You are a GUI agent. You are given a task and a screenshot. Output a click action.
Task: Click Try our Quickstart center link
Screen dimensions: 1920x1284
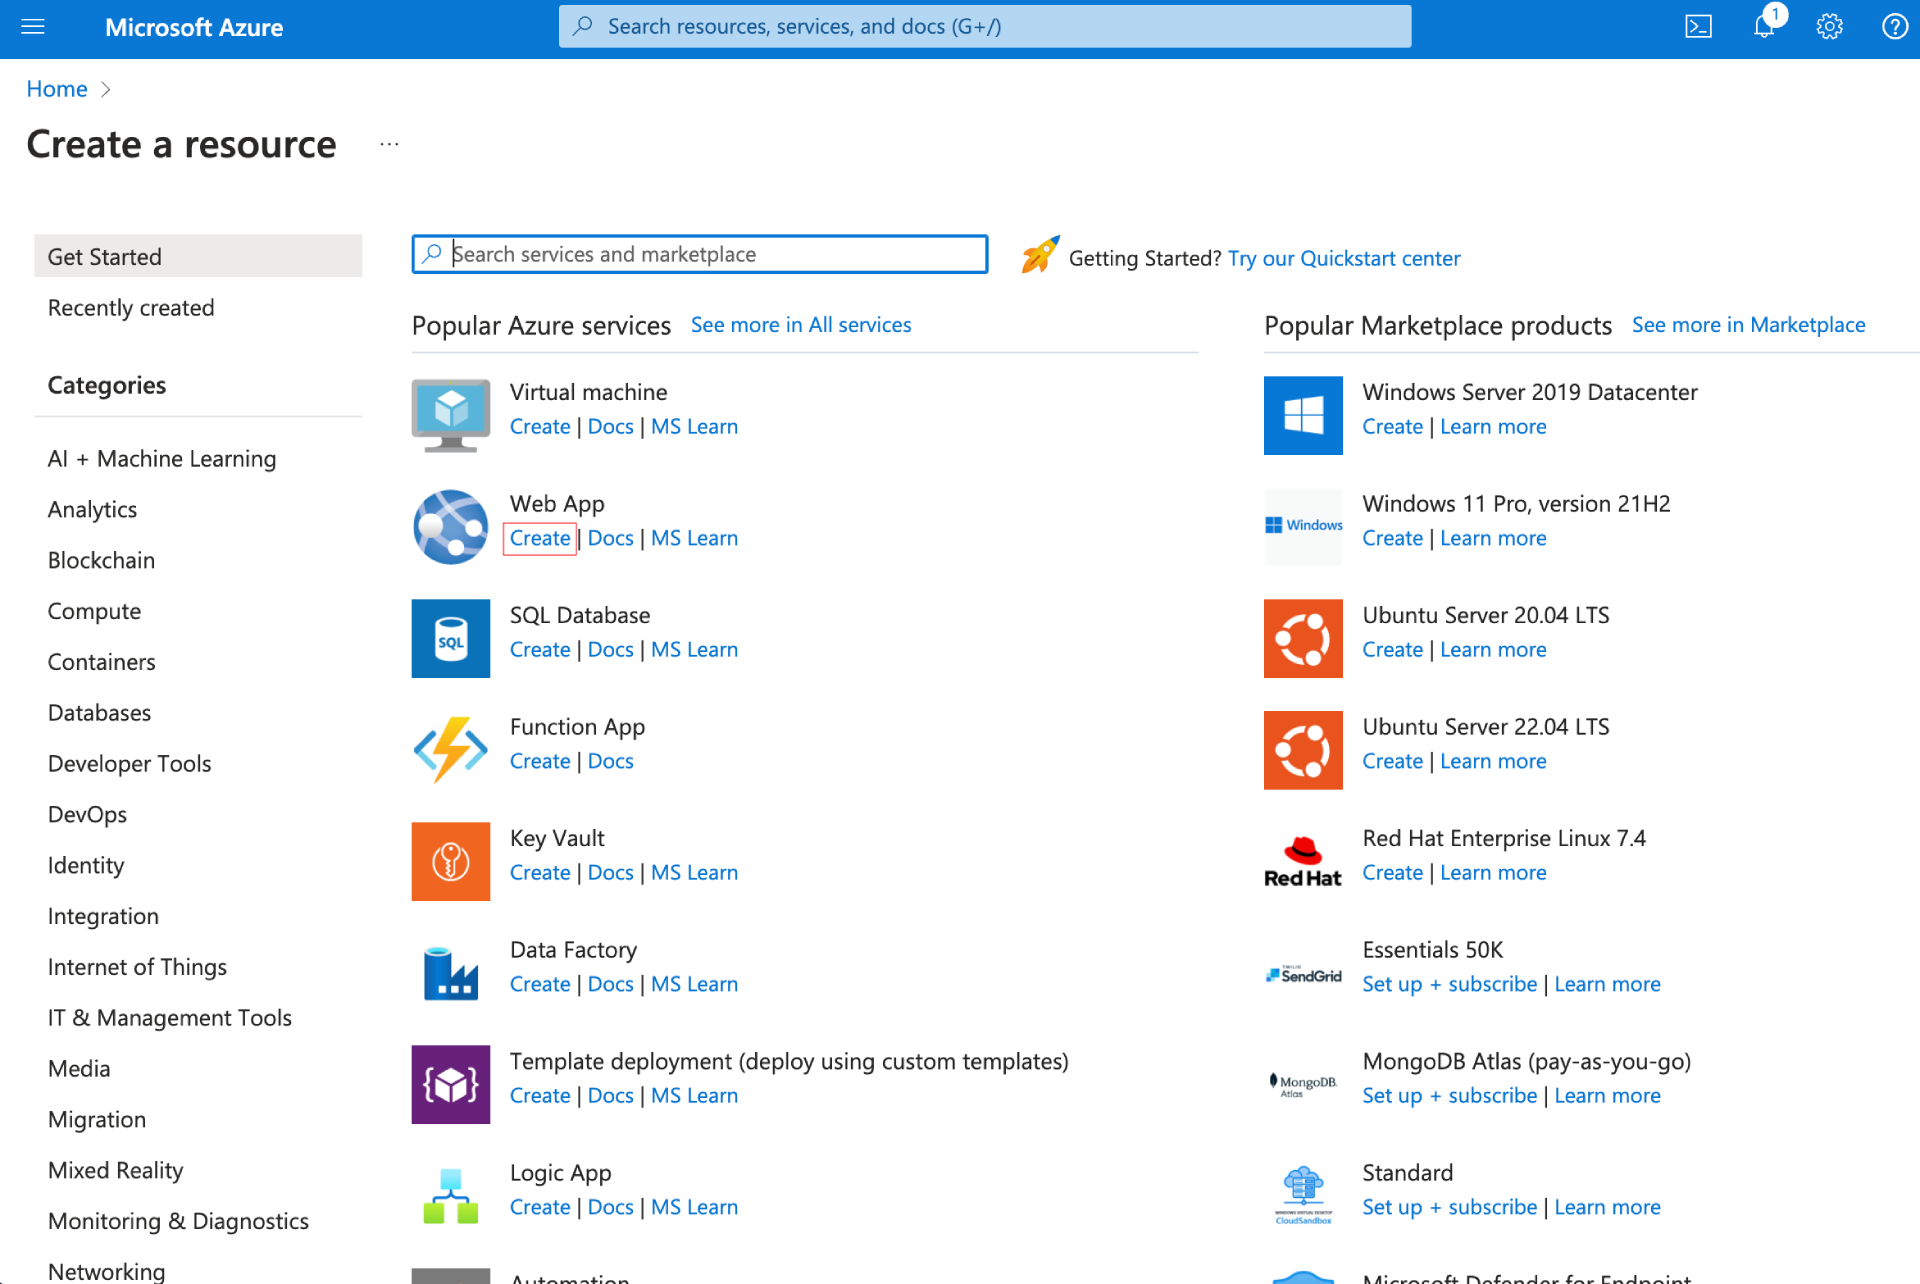(1343, 258)
